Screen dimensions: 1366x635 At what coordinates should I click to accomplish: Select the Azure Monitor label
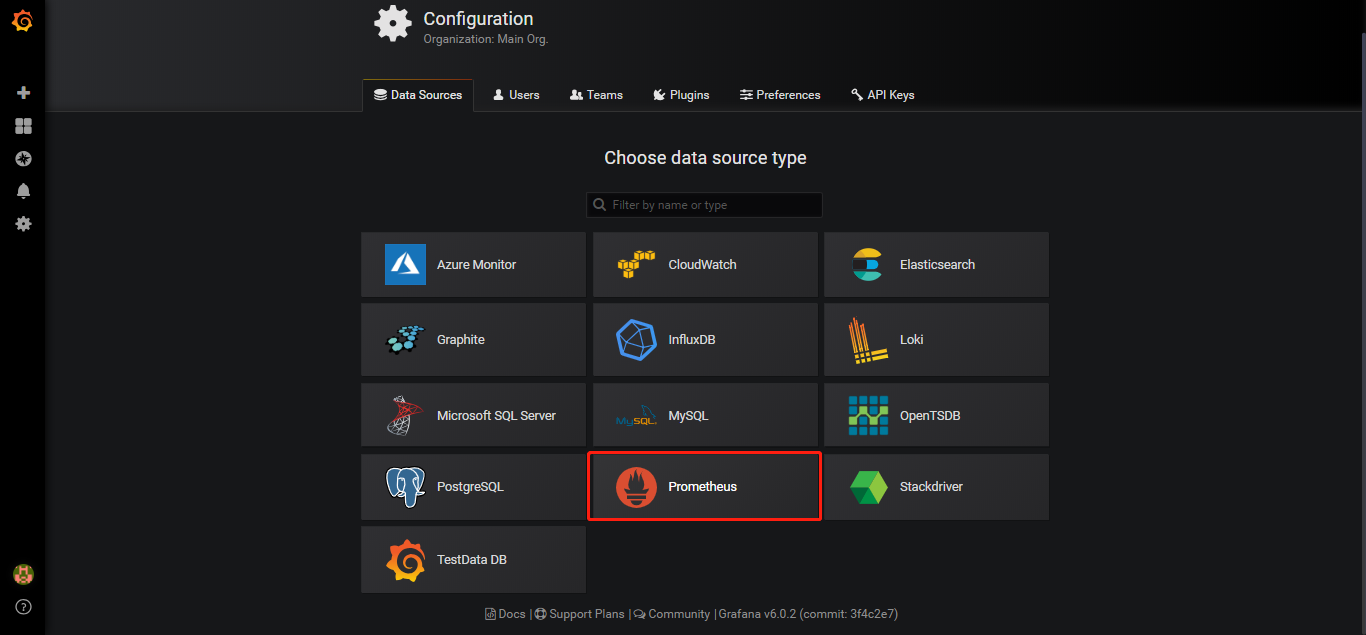pyautogui.click(x=477, y=265)
